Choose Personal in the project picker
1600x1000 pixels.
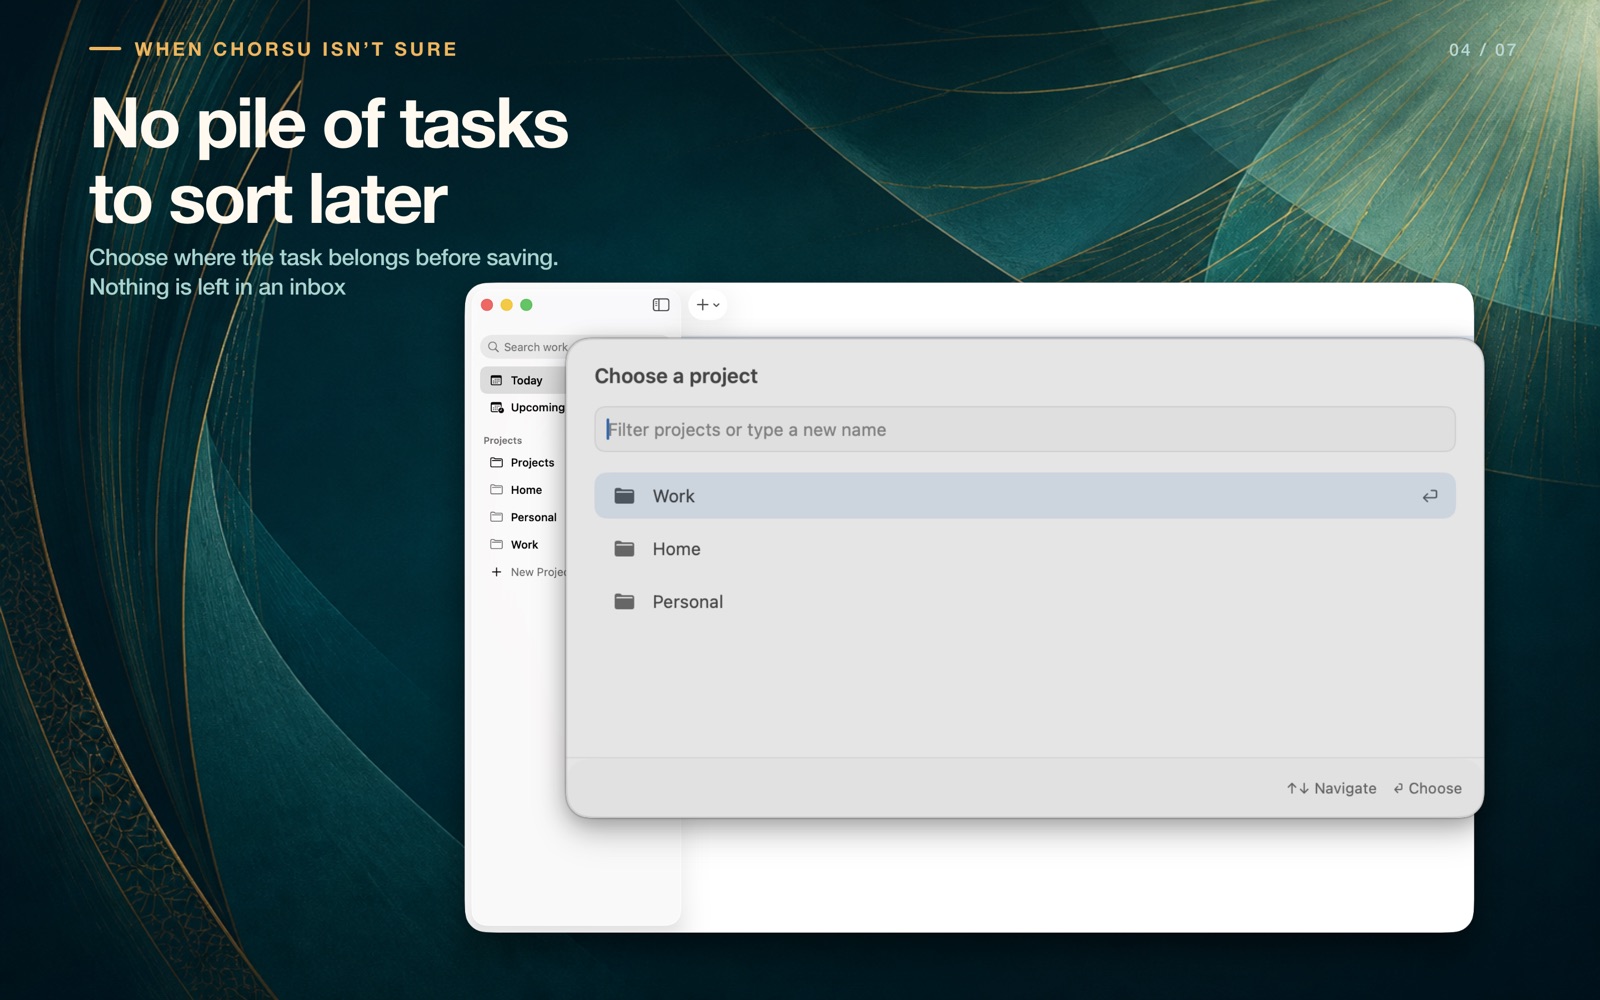pos(1025,602)
